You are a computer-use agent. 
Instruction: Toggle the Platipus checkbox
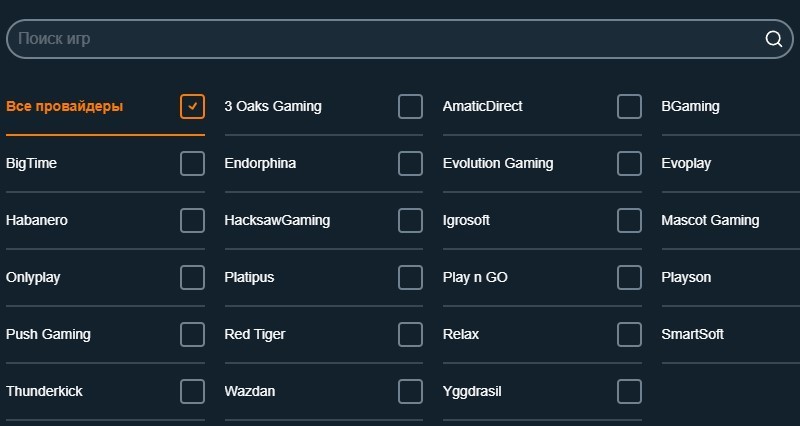pyautogui.click(x=410, y=277)
